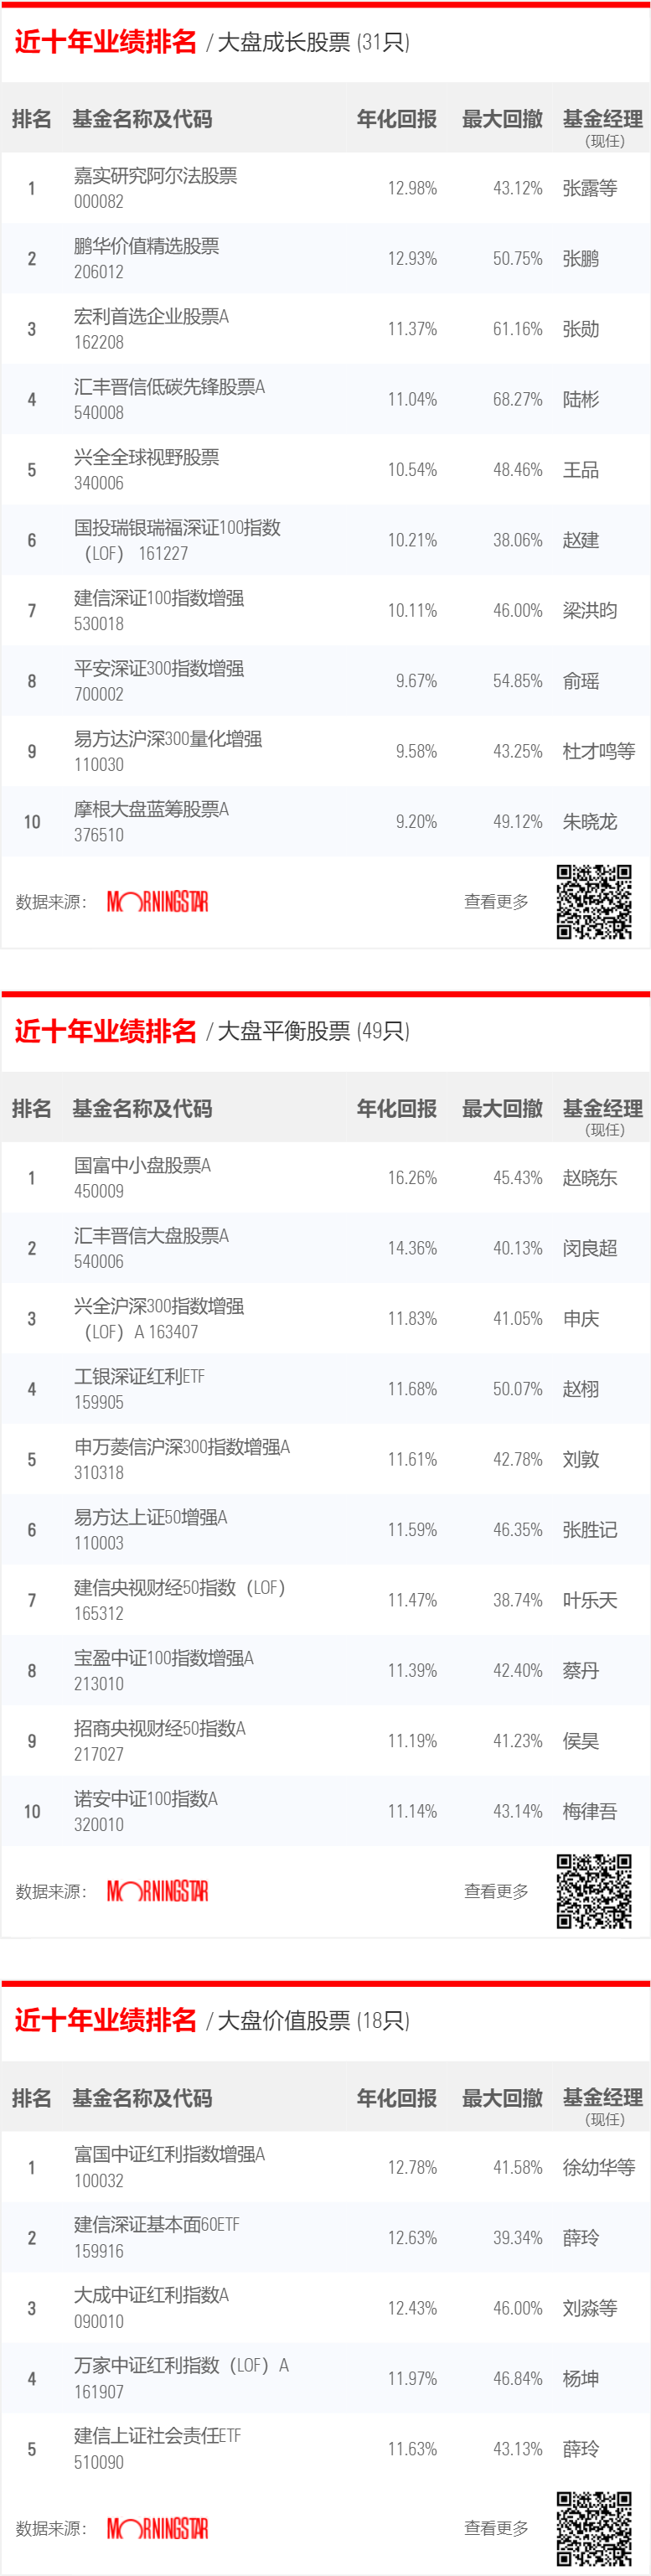
Task: Click the QR code under 大盘成长股票 table
Action: pyautogui.click(x=594, y=901)
